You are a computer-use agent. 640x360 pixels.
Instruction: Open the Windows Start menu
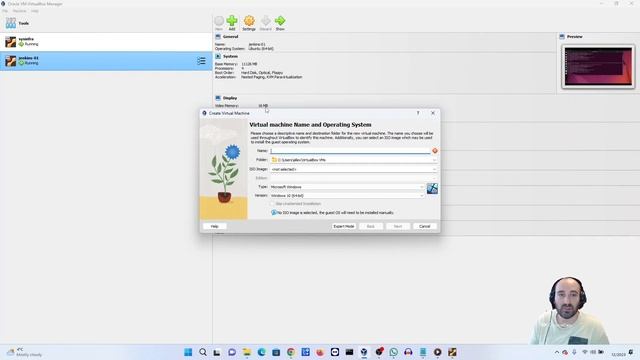[x=188, y=352]
